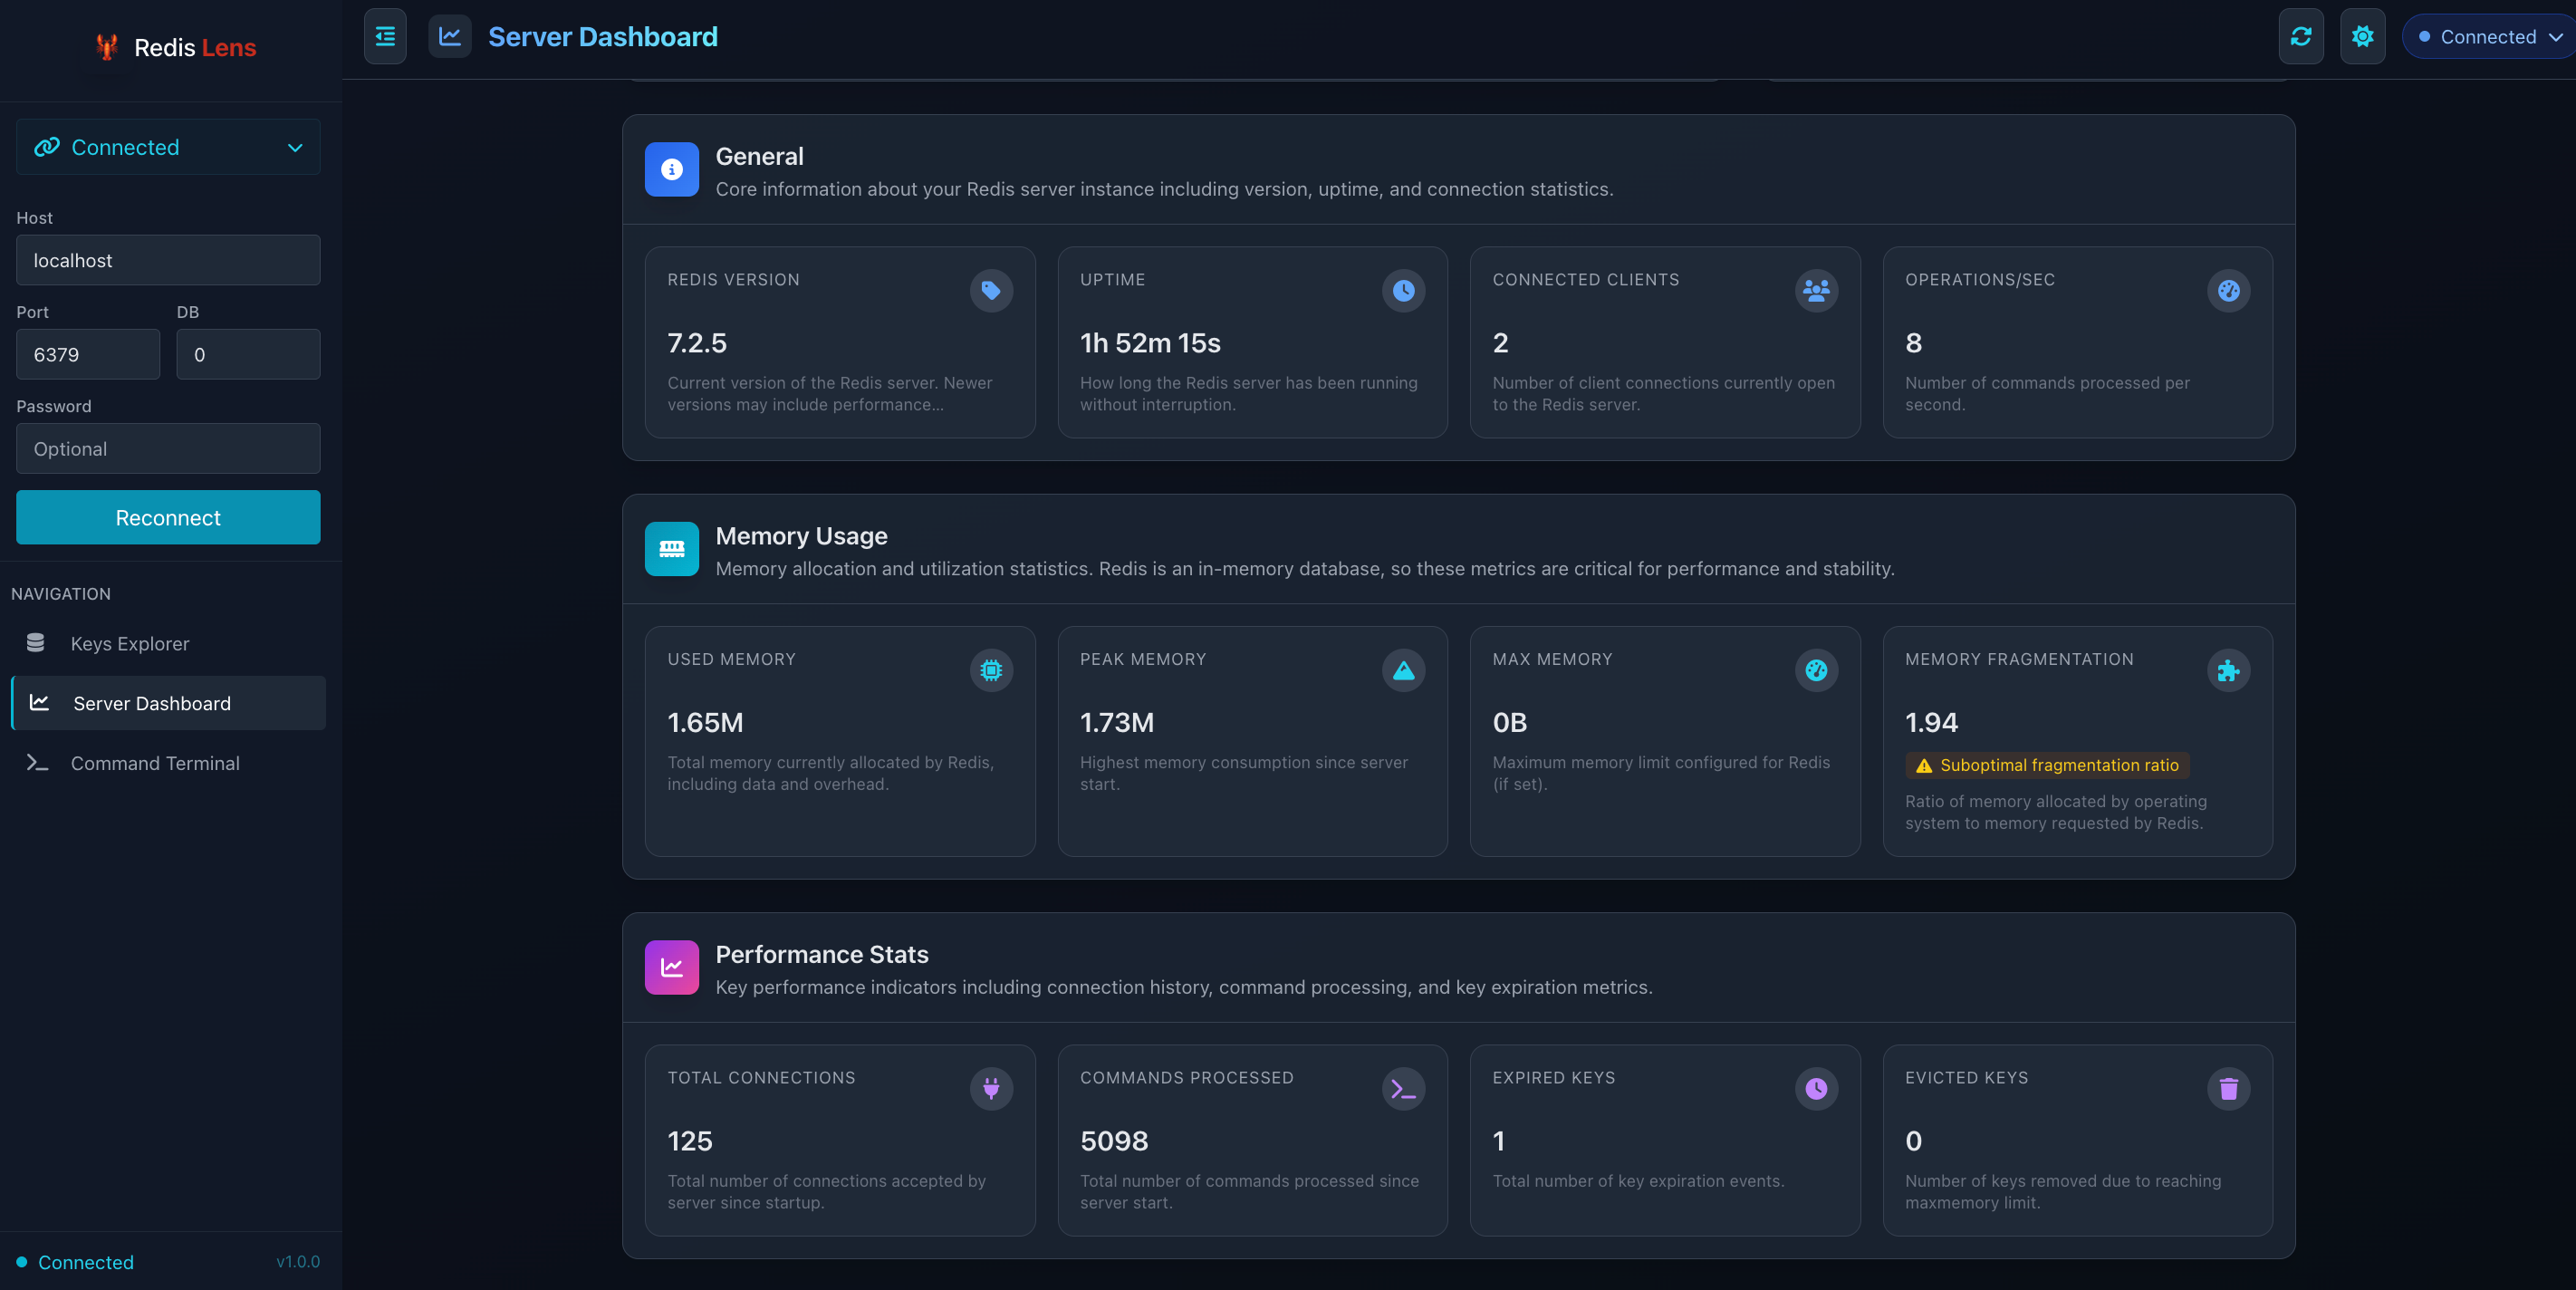Click the Host input field
Image resolution: width=2576 pixels, height=1290 pixels.
168,260
